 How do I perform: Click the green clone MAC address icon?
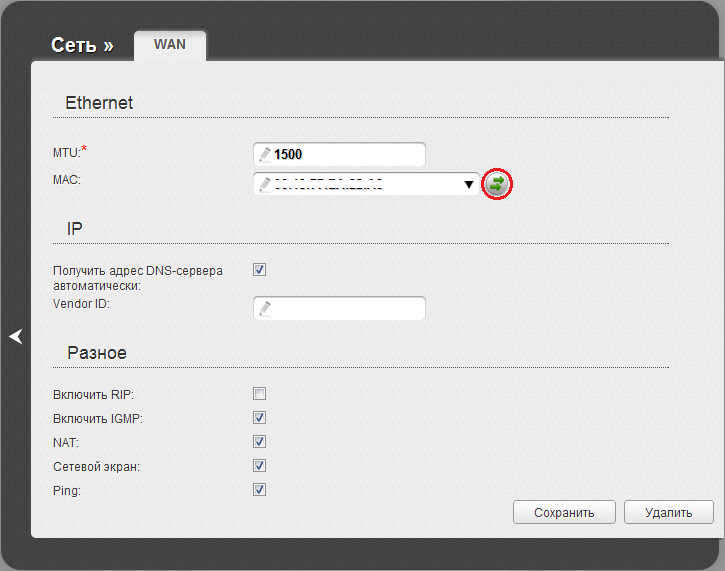(x=497, y=184)
